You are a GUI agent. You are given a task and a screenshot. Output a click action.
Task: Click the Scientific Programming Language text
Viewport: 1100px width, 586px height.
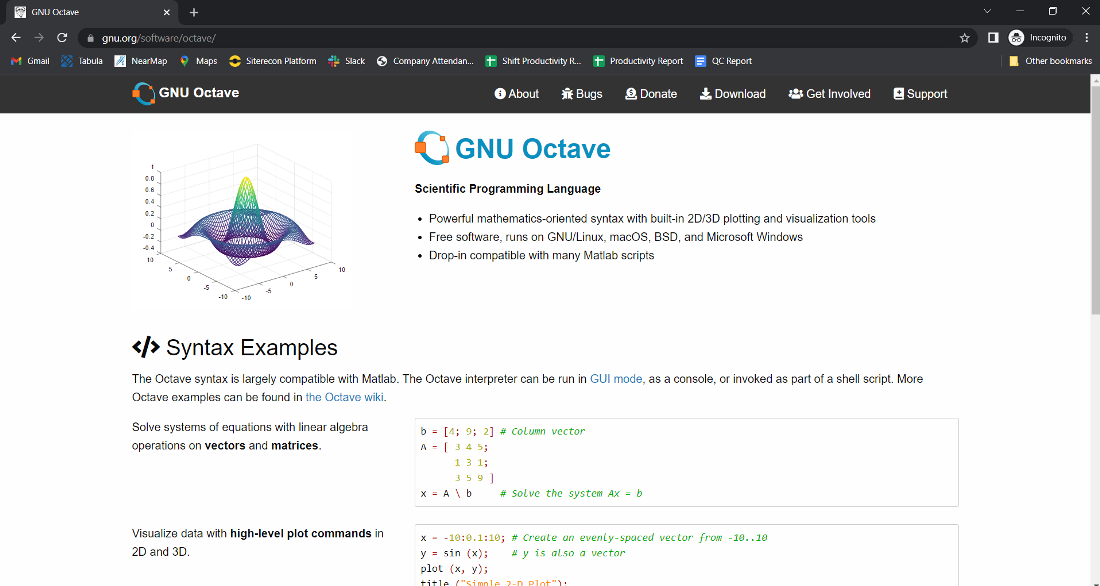tap(507, 189)
